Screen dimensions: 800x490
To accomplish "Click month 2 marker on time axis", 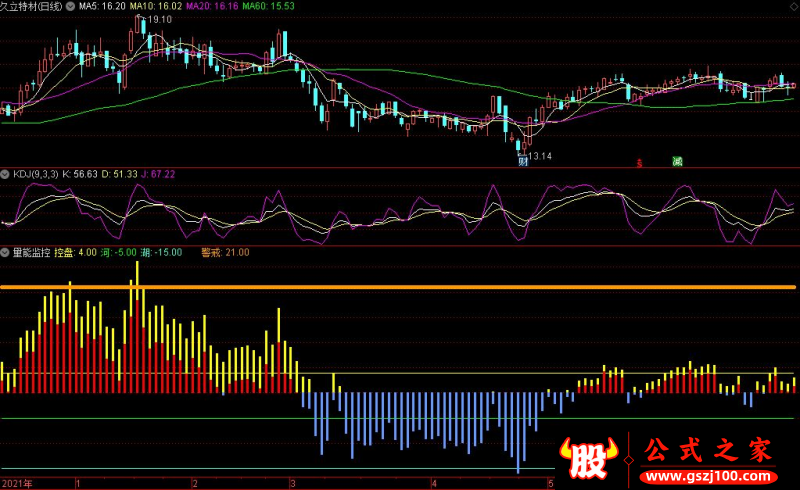I will pos(195,483).
